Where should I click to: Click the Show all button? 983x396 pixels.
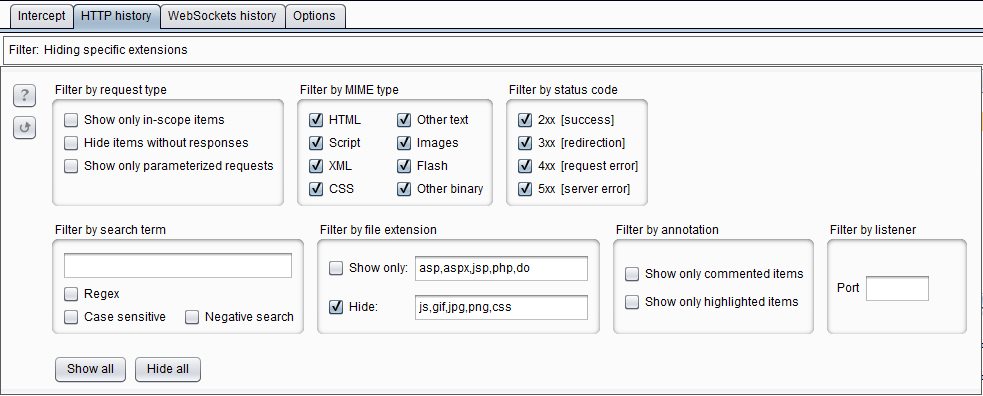[x=90, y=369]
